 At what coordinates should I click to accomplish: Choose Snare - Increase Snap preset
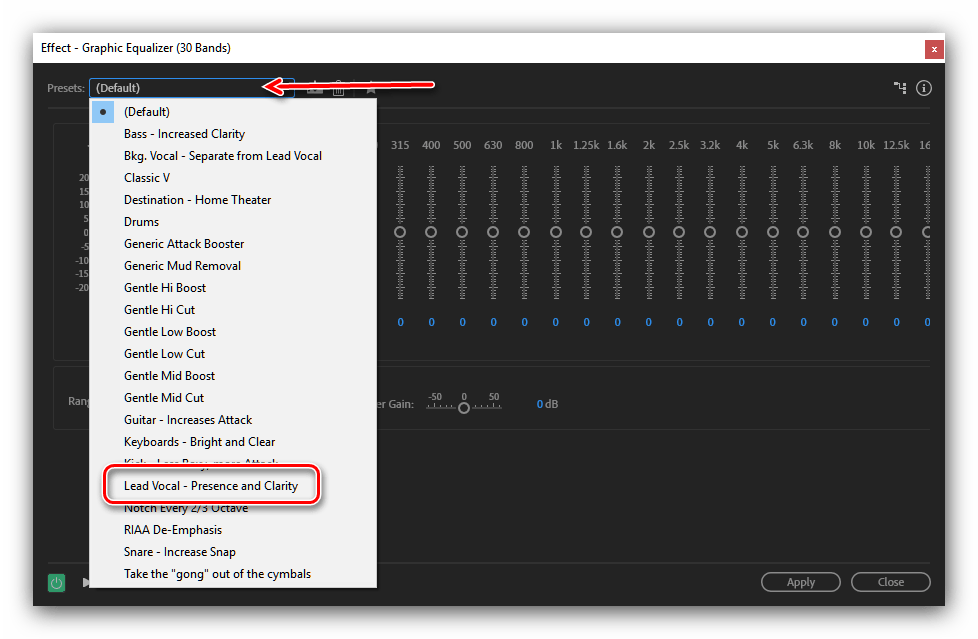point(234,552)
